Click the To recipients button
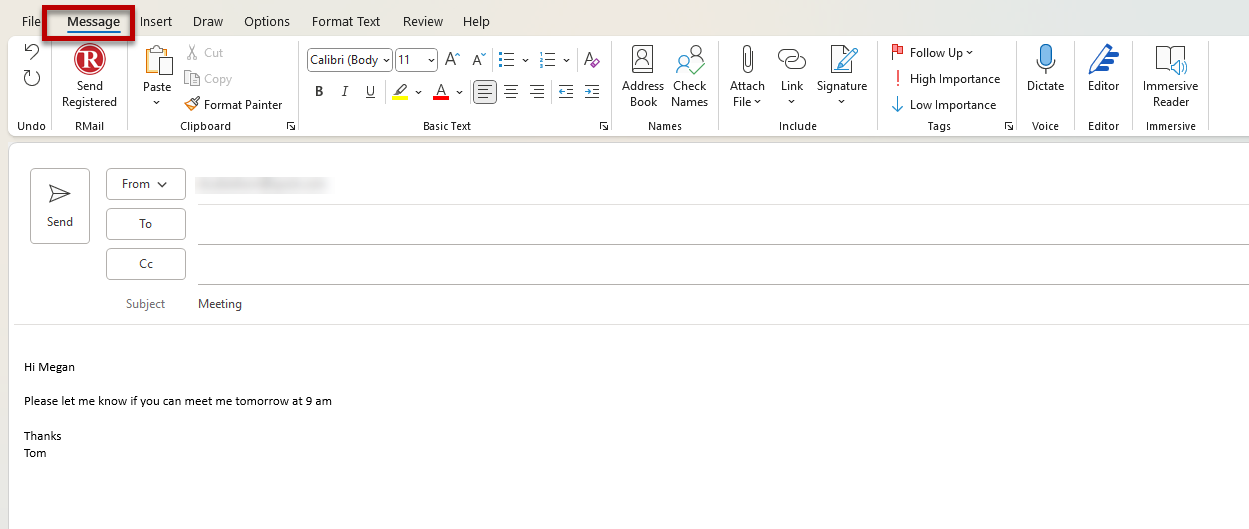 pyautogui.click(x=146, y=224)
